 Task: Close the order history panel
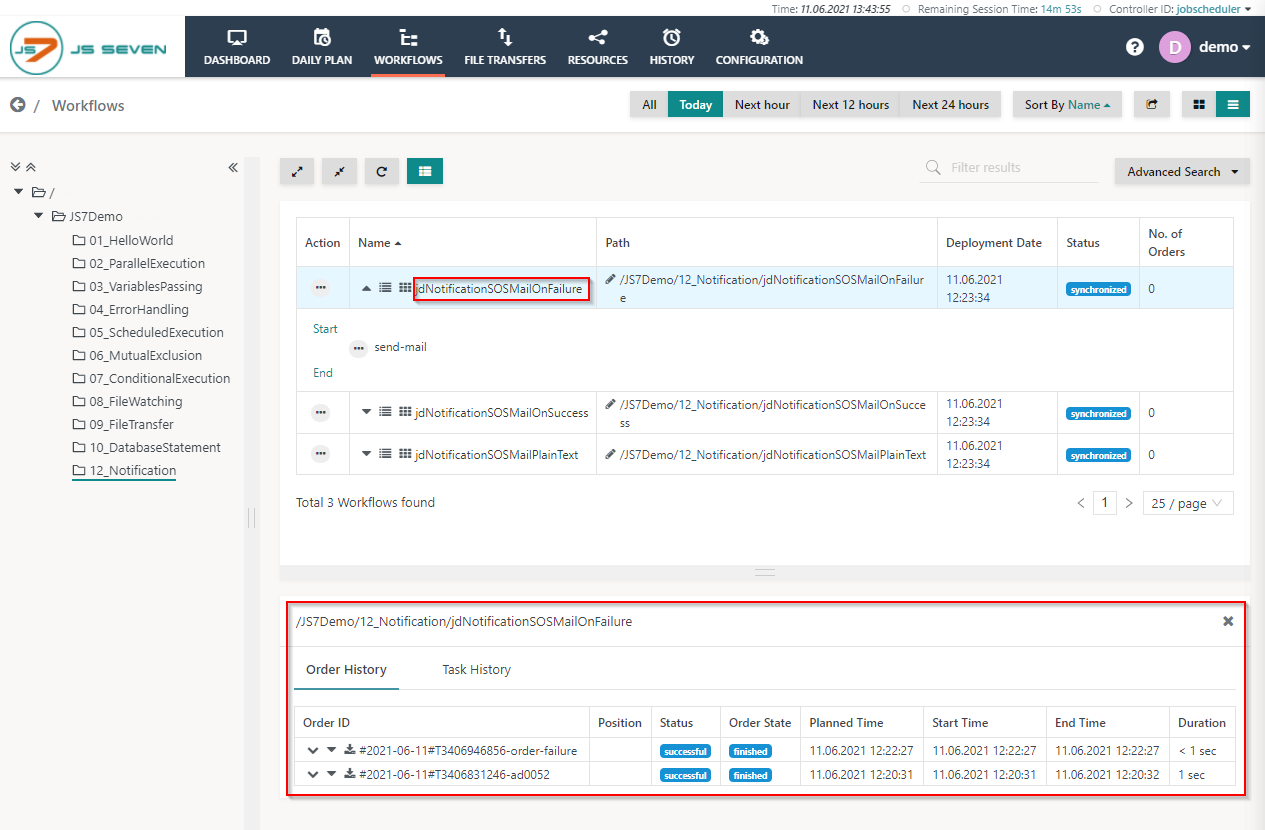click(x=1228, y=621)
